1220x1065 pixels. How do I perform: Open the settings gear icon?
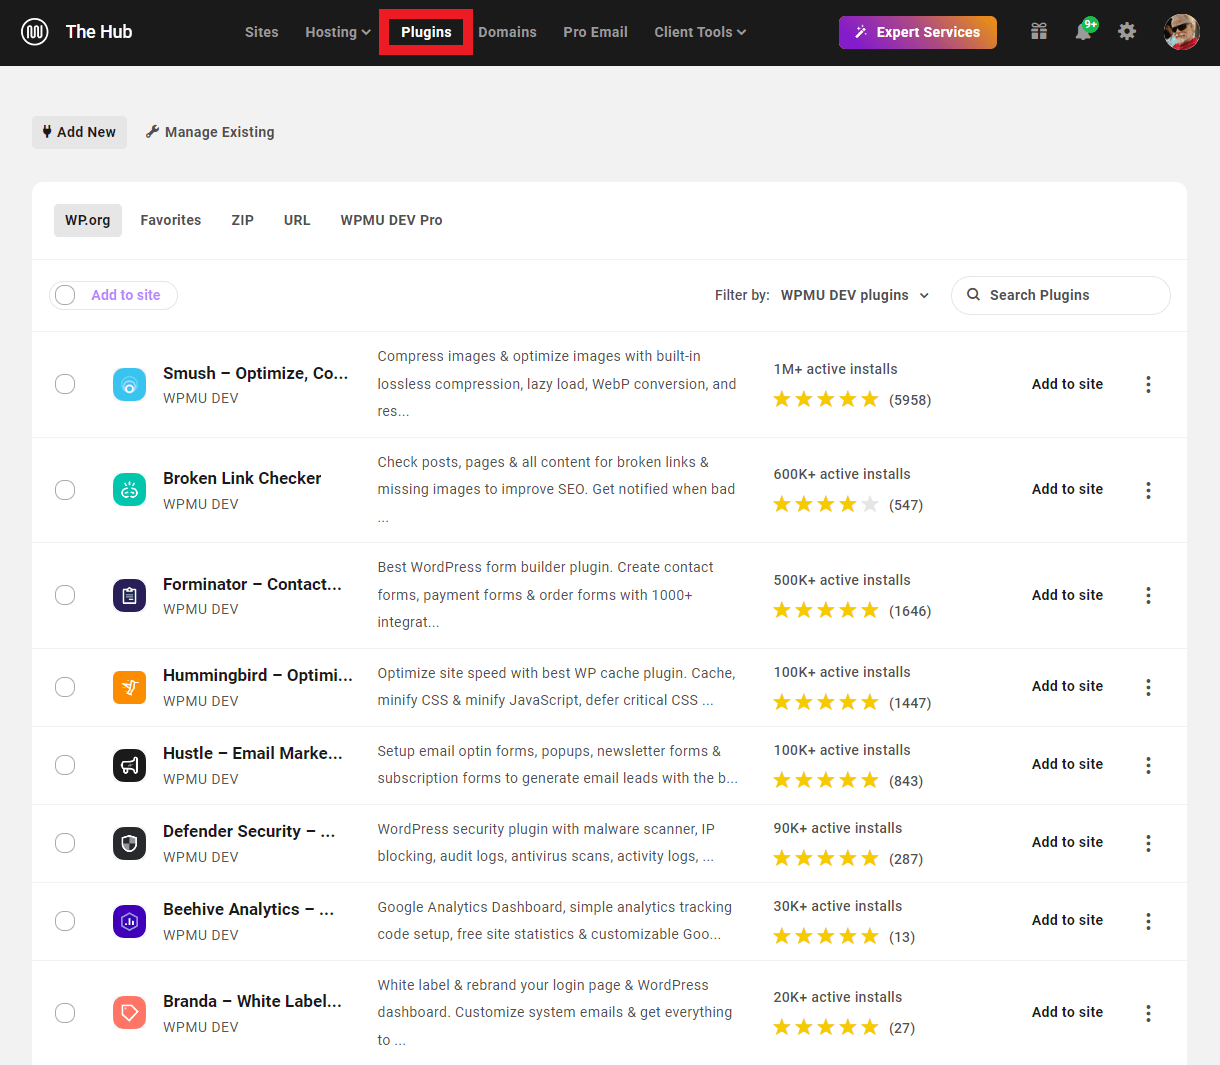1127,32
